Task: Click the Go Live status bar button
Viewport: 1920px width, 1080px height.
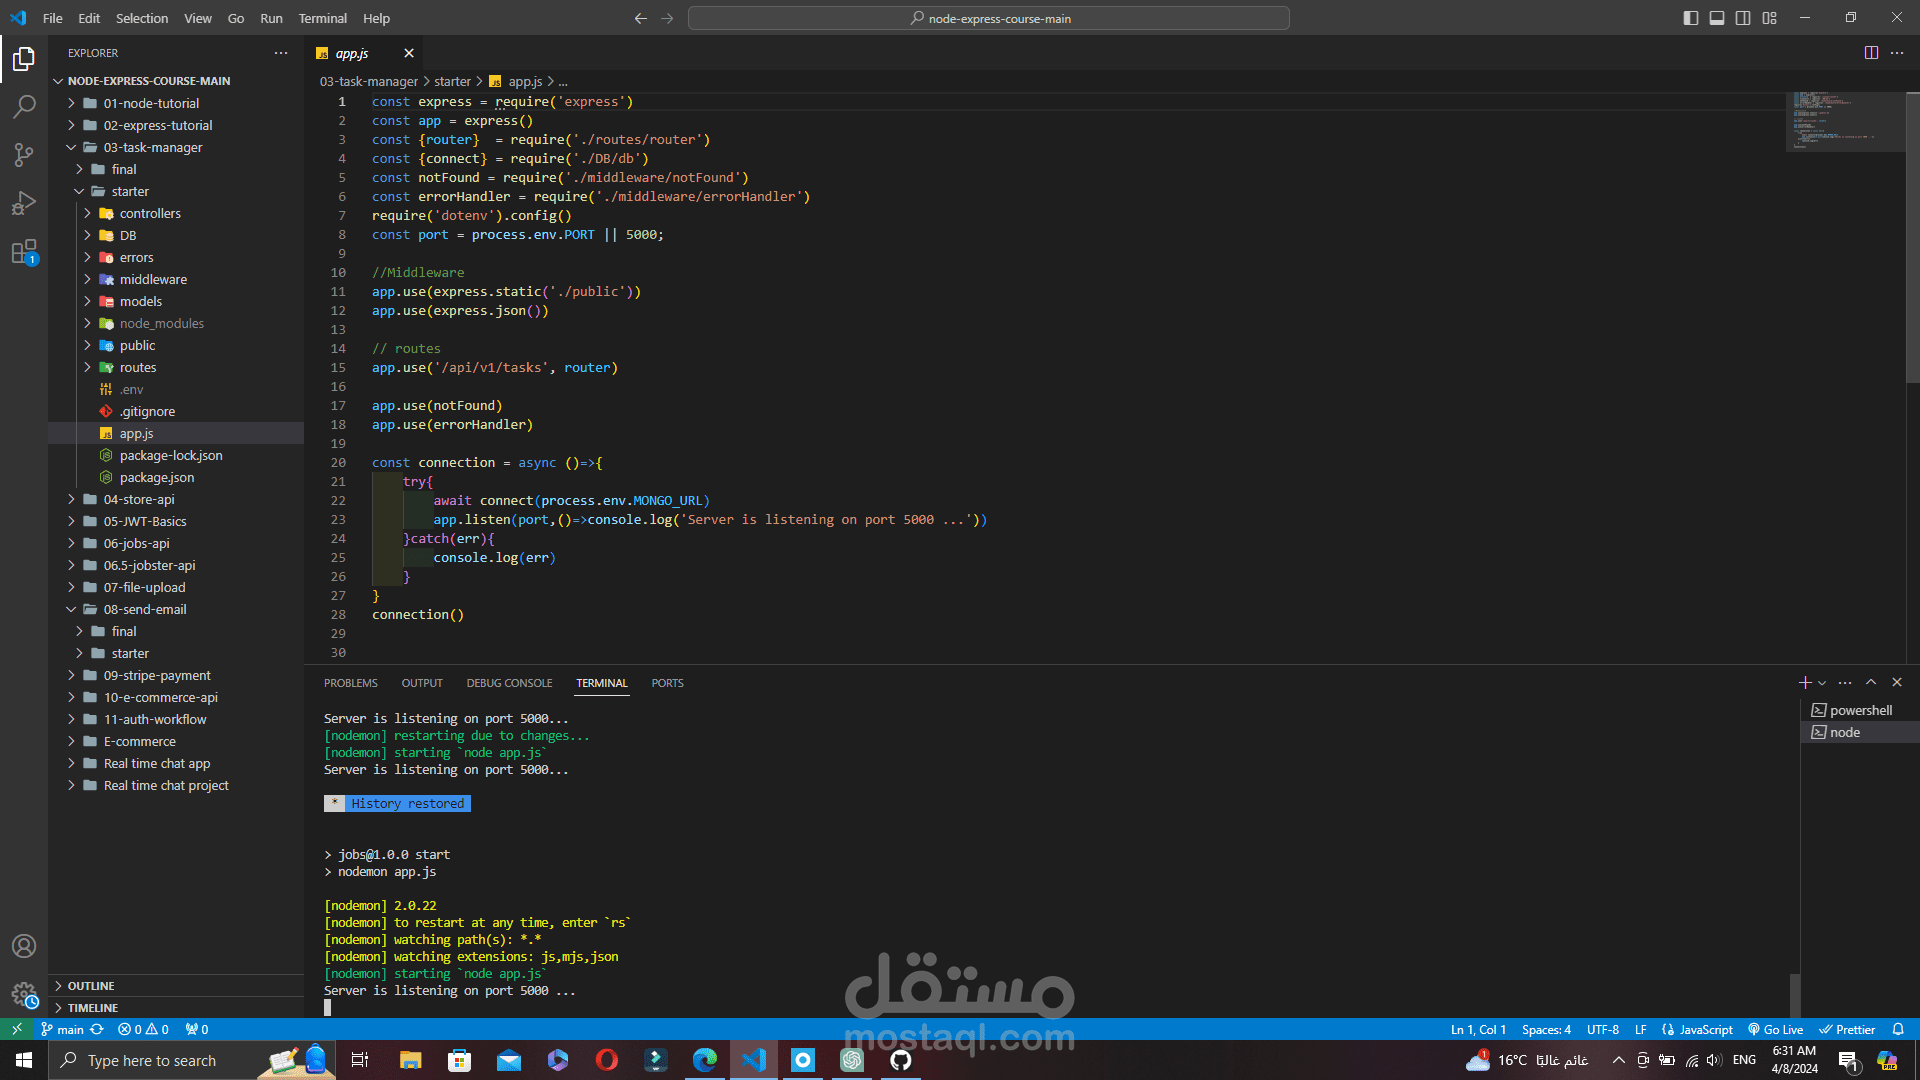Action: (1776, 1029)
